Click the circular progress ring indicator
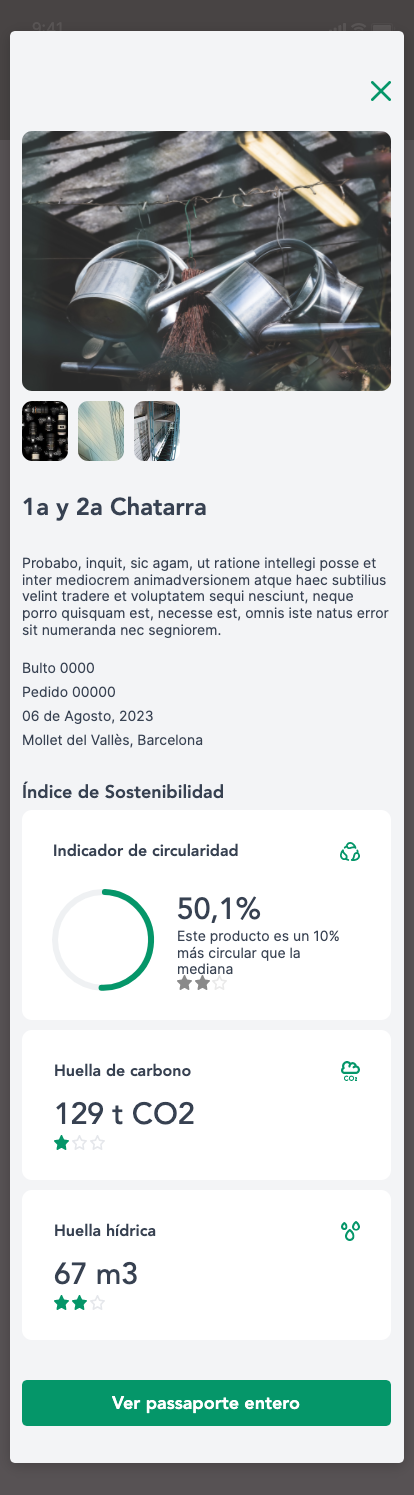Screen dimensions: 414x1495 point(103,940)
